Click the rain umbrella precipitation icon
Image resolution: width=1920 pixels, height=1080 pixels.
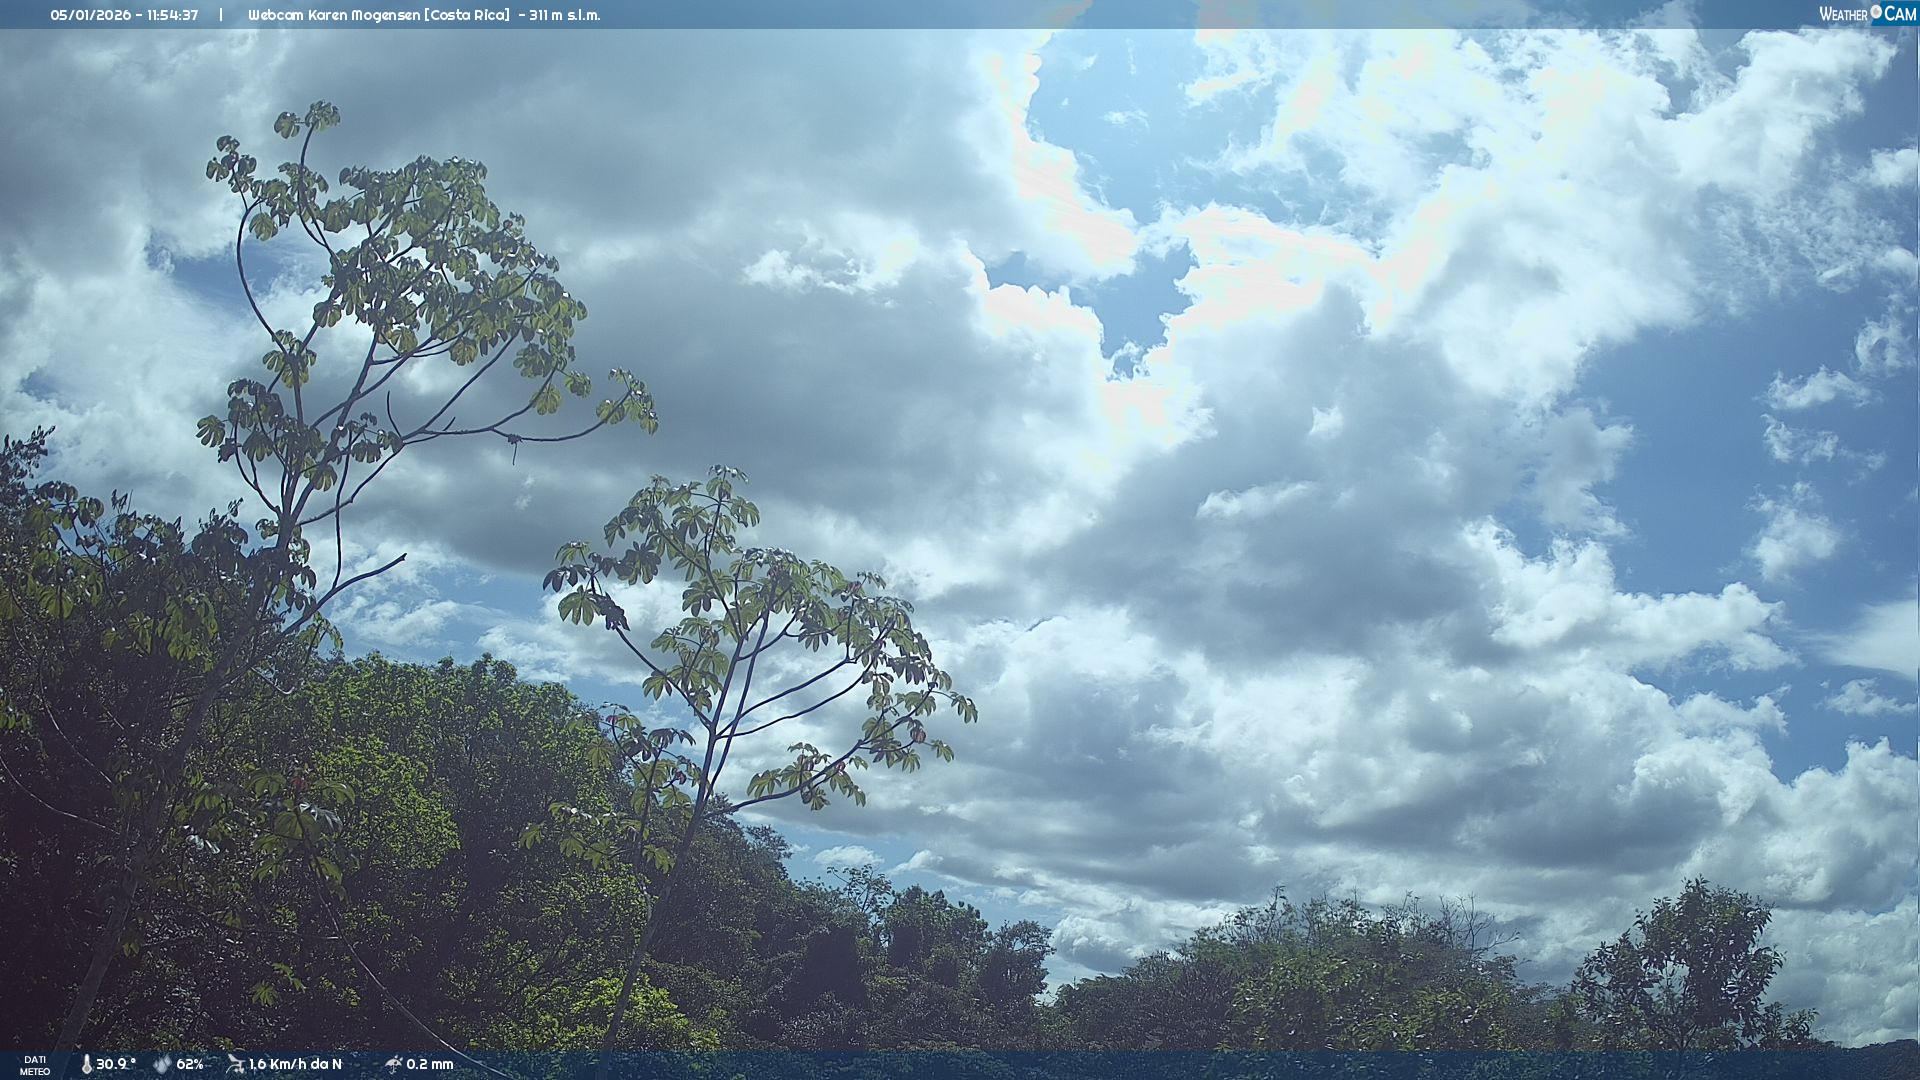(393, 1064)
